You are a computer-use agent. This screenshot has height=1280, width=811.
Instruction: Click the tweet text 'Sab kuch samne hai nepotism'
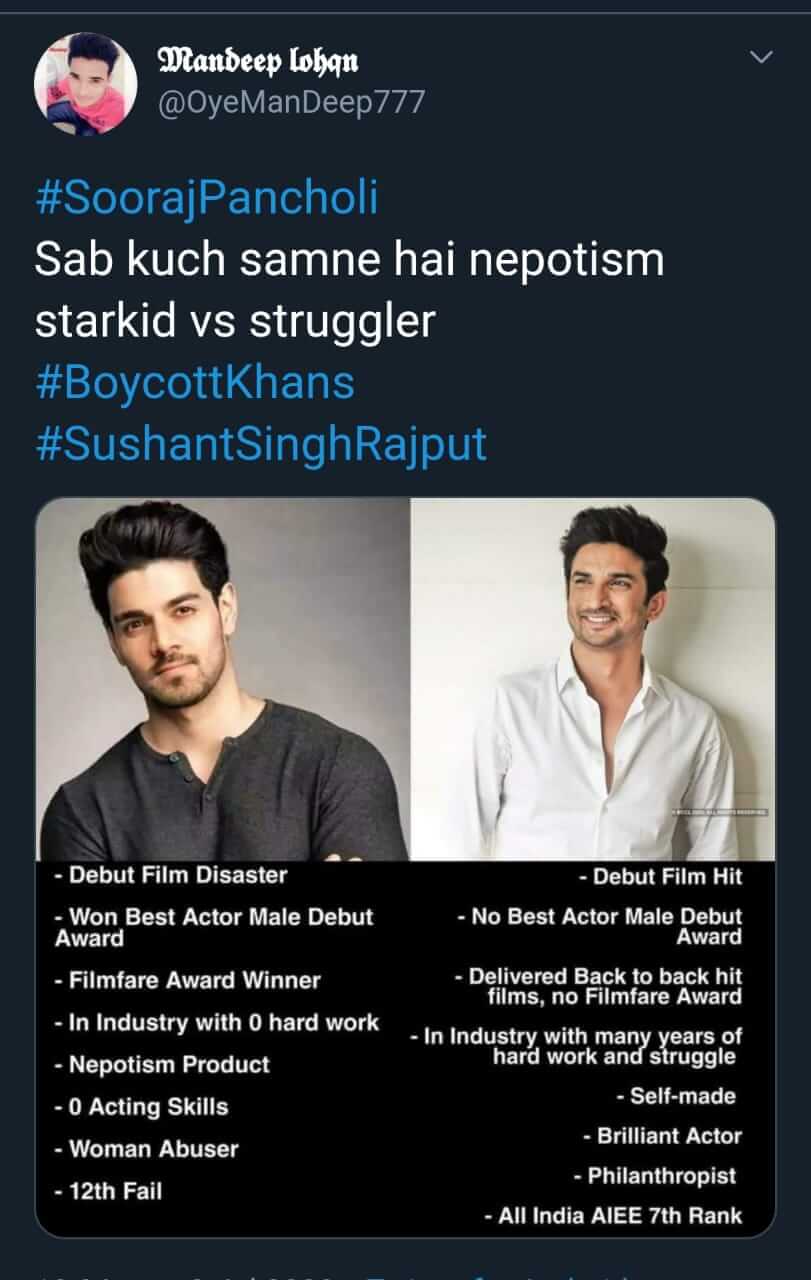[x=349, y=259]
